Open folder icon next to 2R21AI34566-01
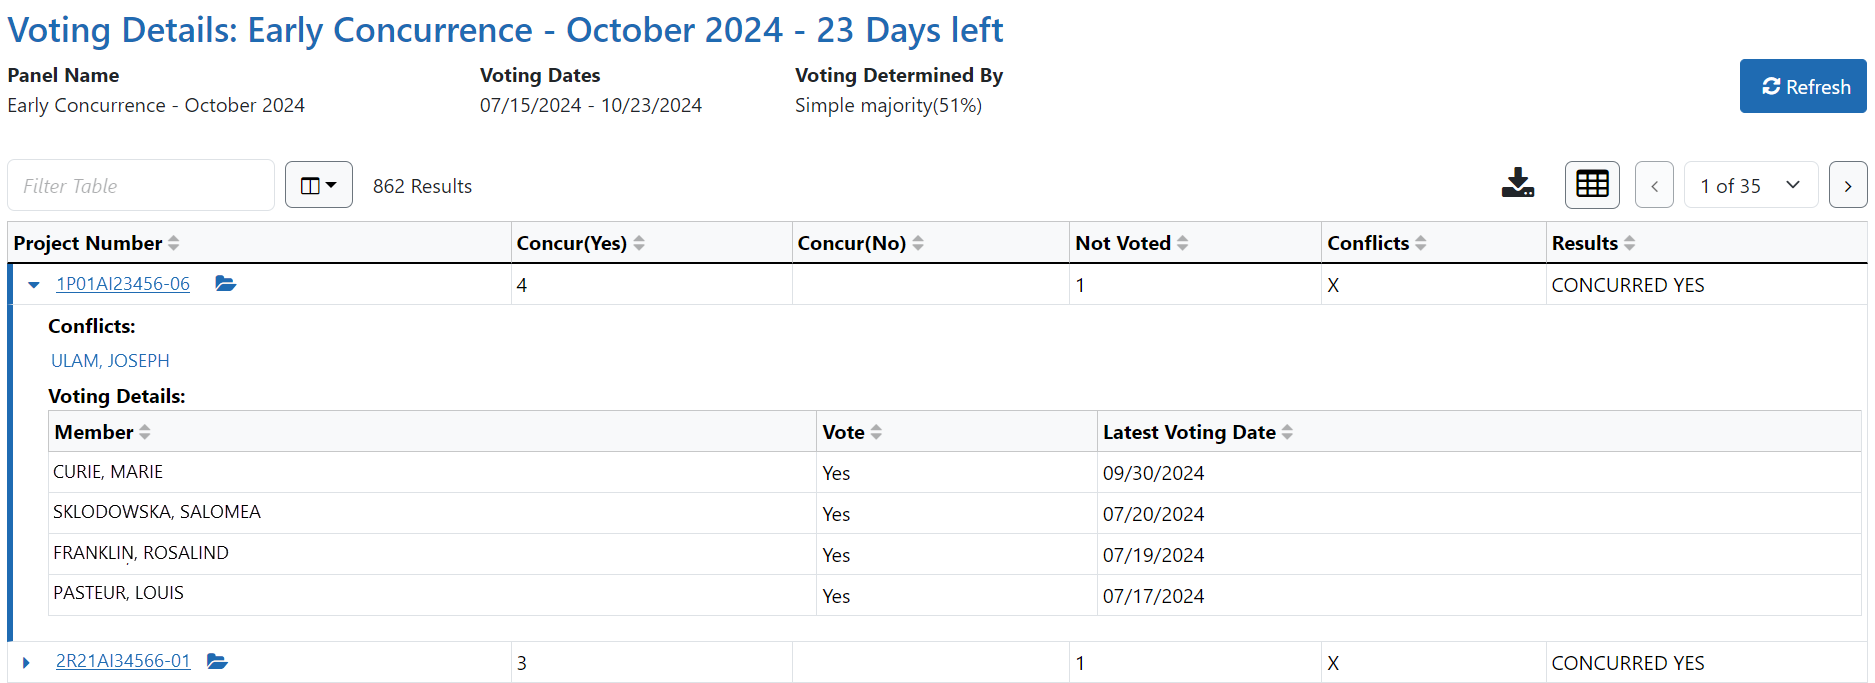Image resolution: width=1875 pixels, height=683 pixels. 217,661
